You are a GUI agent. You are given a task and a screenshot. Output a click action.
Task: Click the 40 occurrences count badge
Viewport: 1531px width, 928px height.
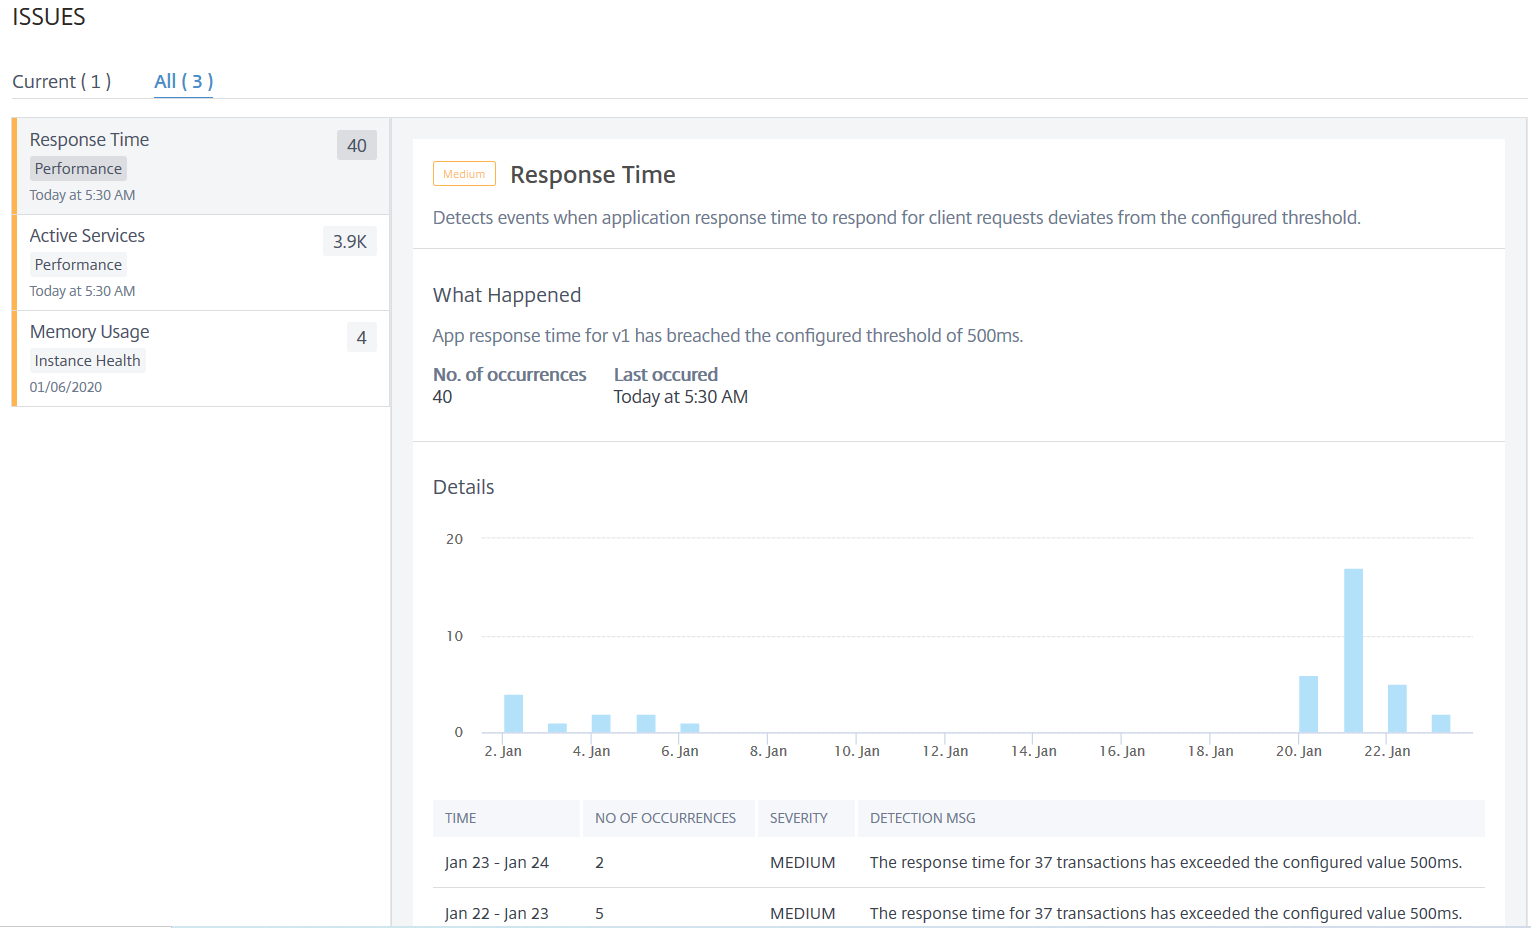pyautogui.click(x=357, y=145)
